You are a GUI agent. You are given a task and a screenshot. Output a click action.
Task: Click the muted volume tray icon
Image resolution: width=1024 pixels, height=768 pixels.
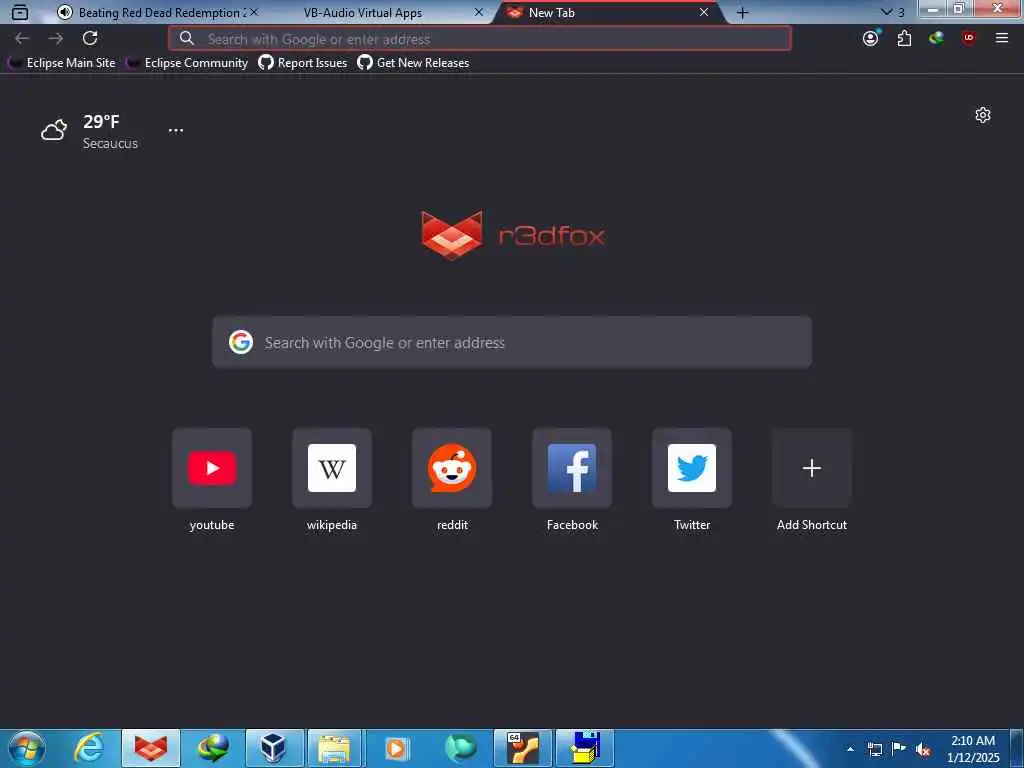point(923,750)
